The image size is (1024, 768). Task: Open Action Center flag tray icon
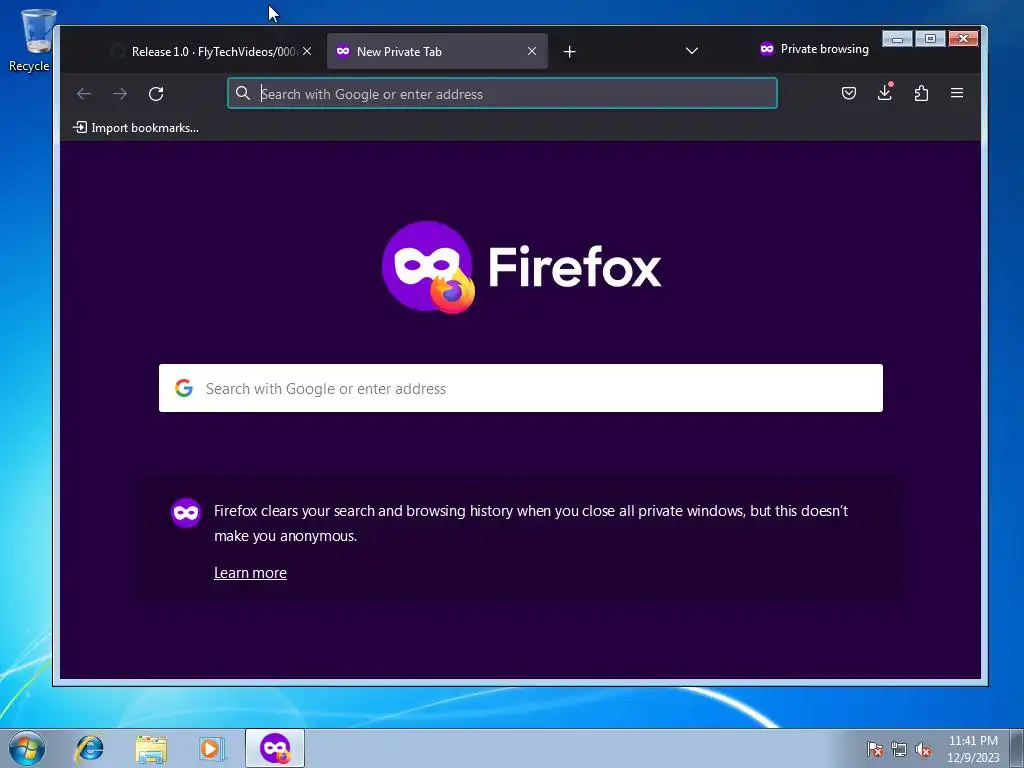(x=874, y=750)
